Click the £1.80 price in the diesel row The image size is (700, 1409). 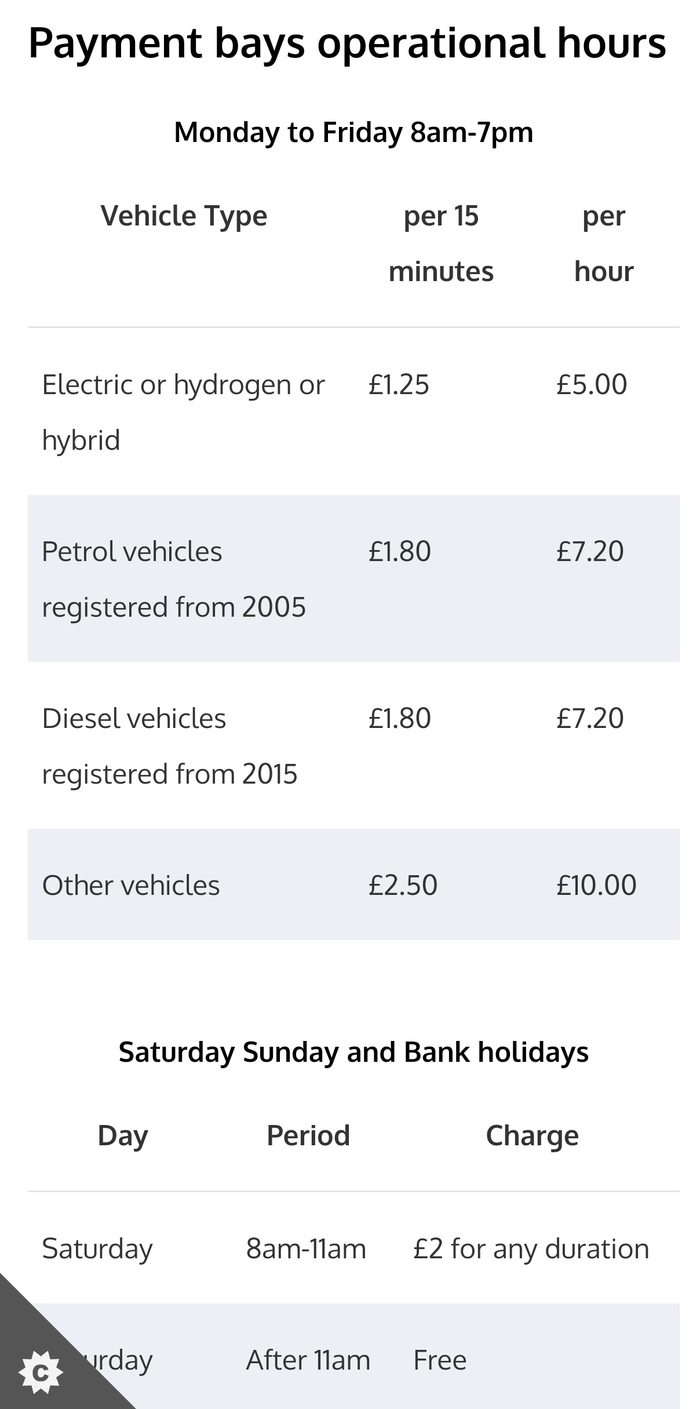point(399,718)
